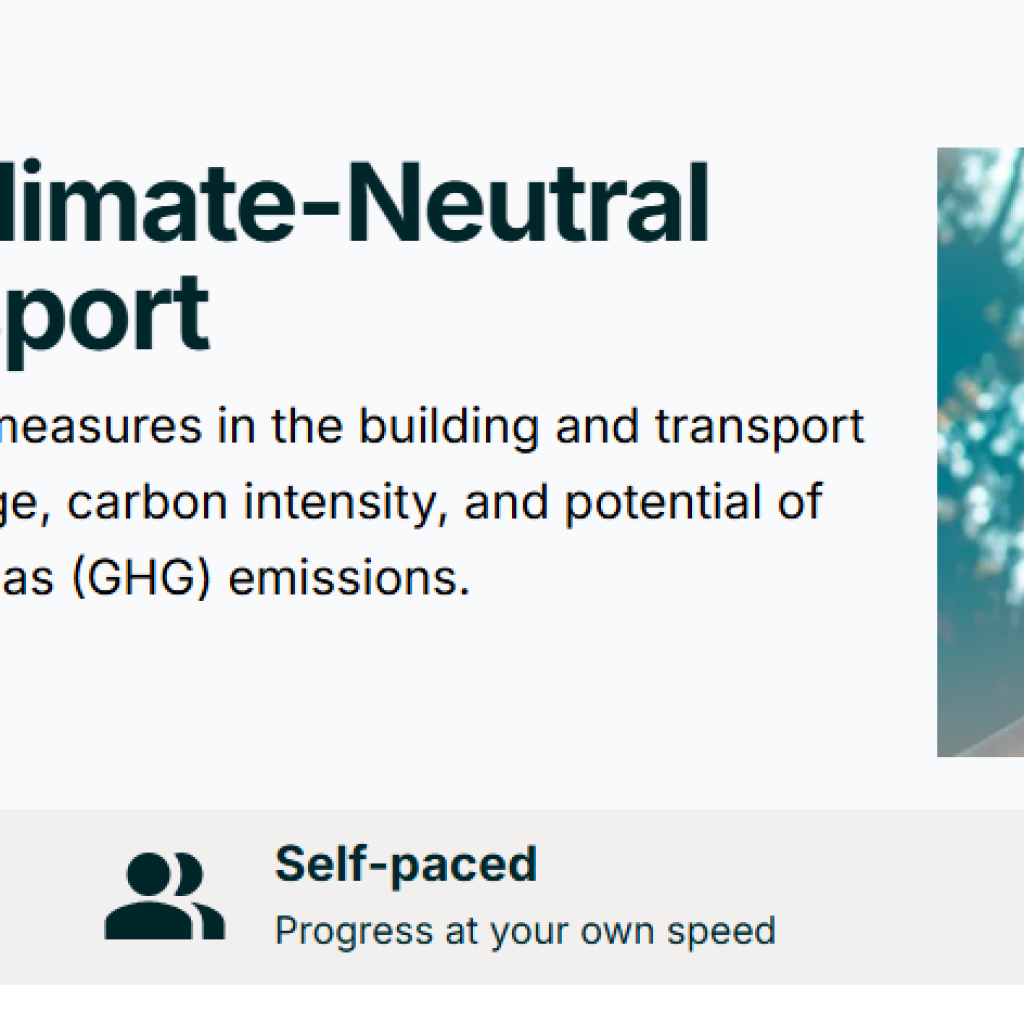Click the self-paced people icon

point(165,896)
